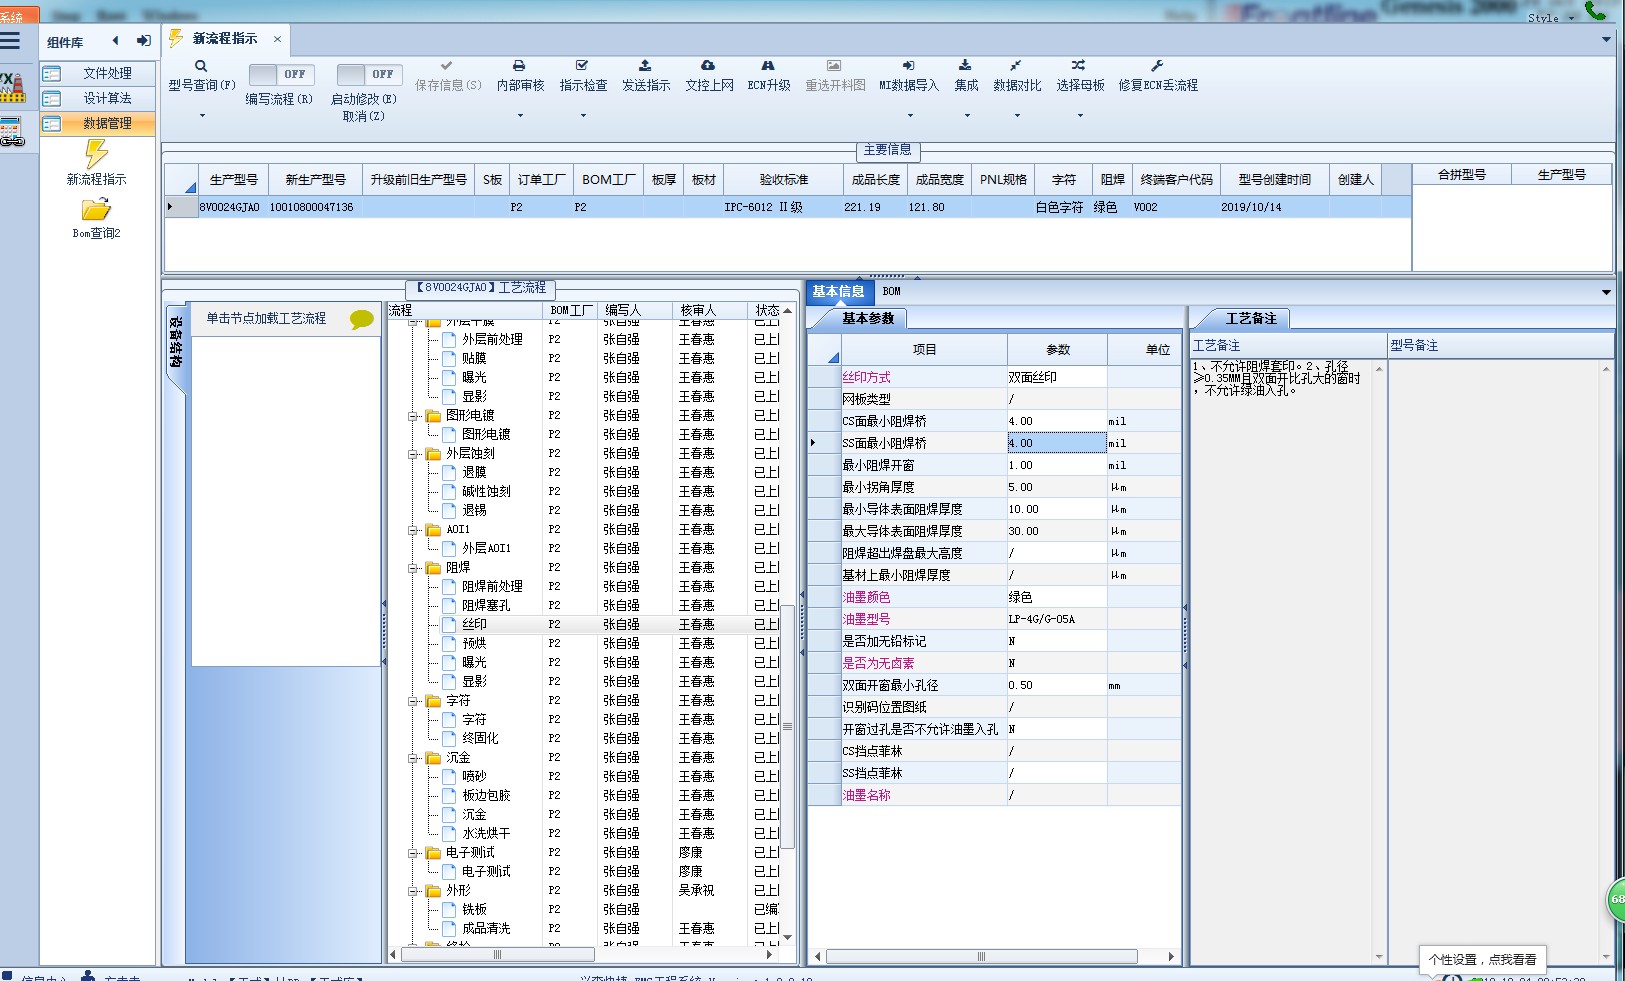The width and height of the screenshot is (1625, 981).
Task: Click 个性设置，点我看看 popup
Action: click(1482, 959)
